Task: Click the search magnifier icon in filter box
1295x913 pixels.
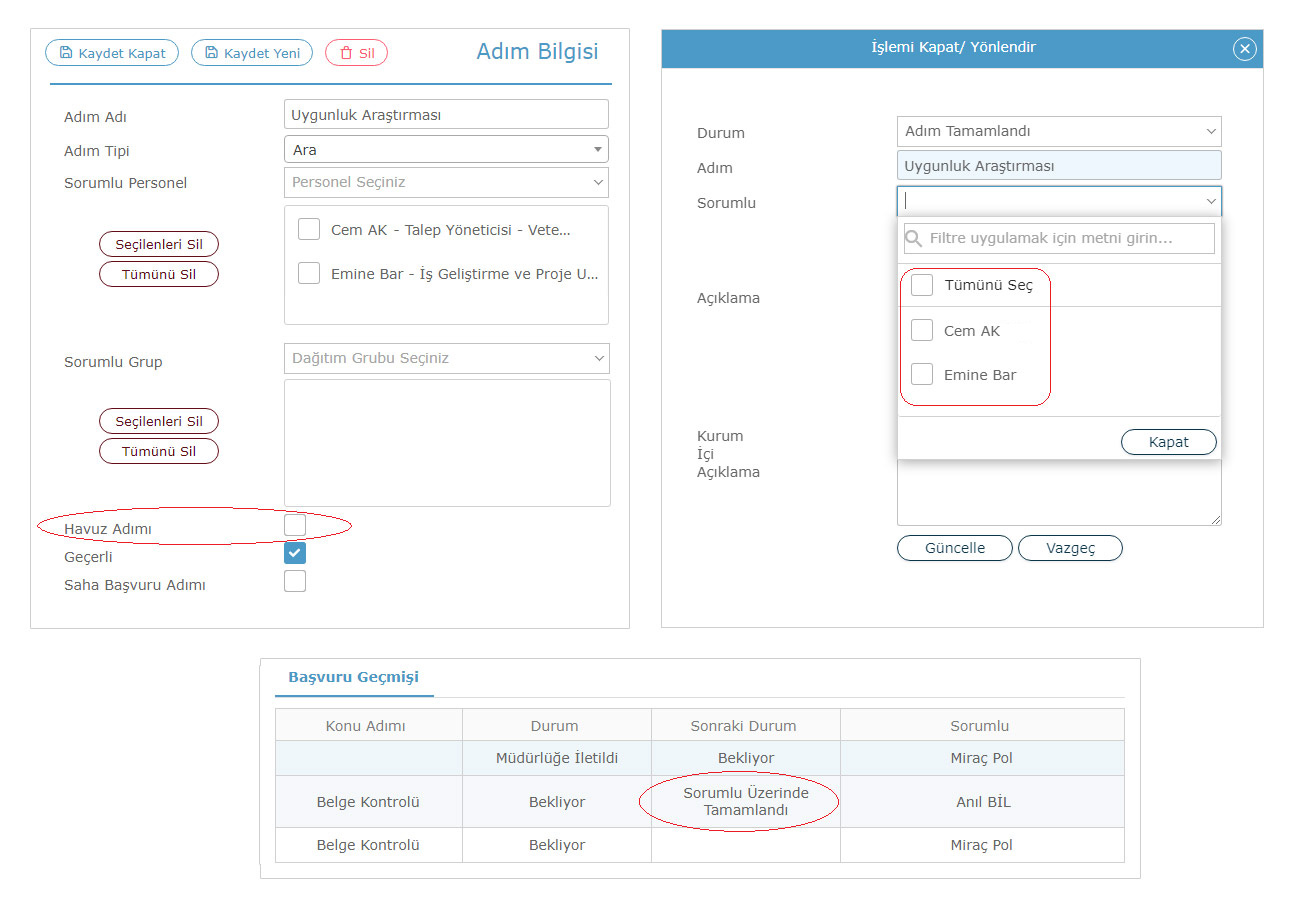Action: [x=913, y=239]
